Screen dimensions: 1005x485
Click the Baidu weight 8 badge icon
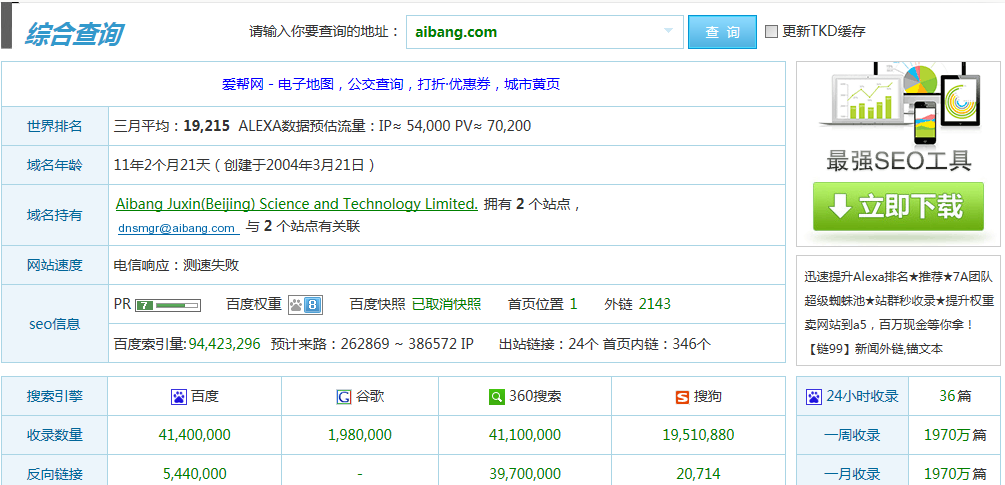click(305, 305)
